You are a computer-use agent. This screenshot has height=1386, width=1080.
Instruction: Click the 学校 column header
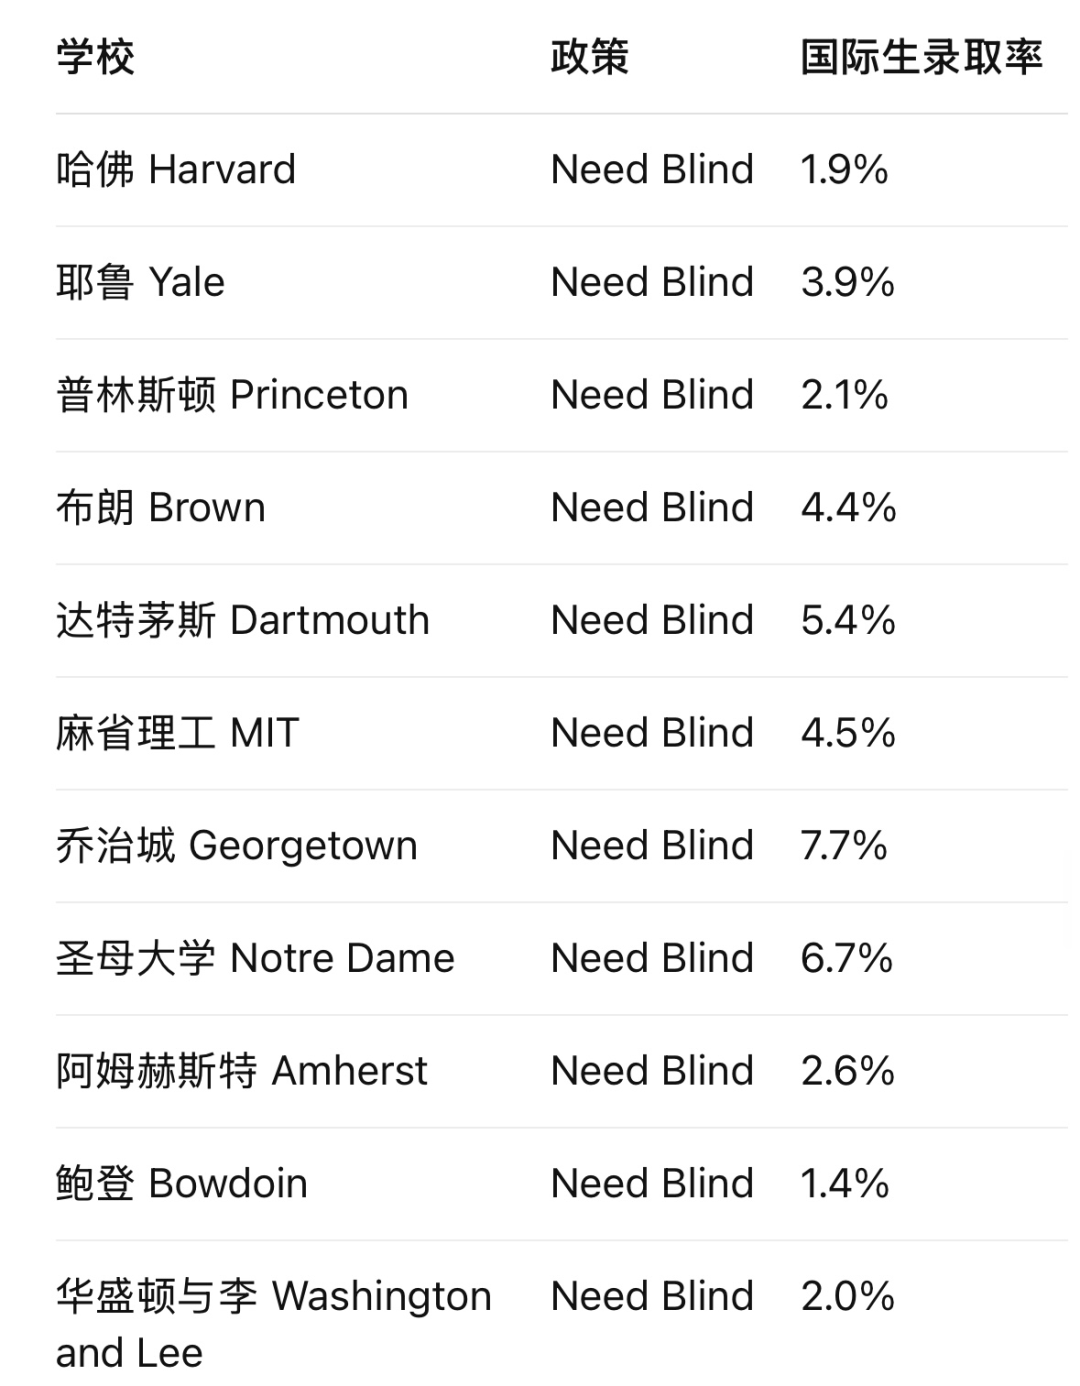[x=96, y=57]
